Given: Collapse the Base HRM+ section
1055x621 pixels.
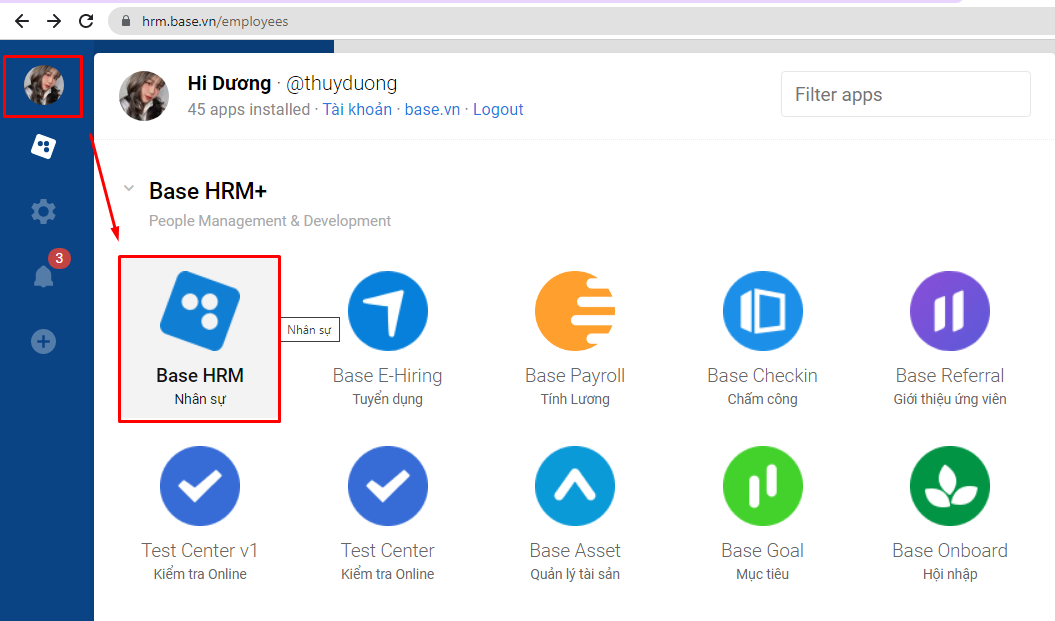Looking at the screenshot, I should [128, 187].
